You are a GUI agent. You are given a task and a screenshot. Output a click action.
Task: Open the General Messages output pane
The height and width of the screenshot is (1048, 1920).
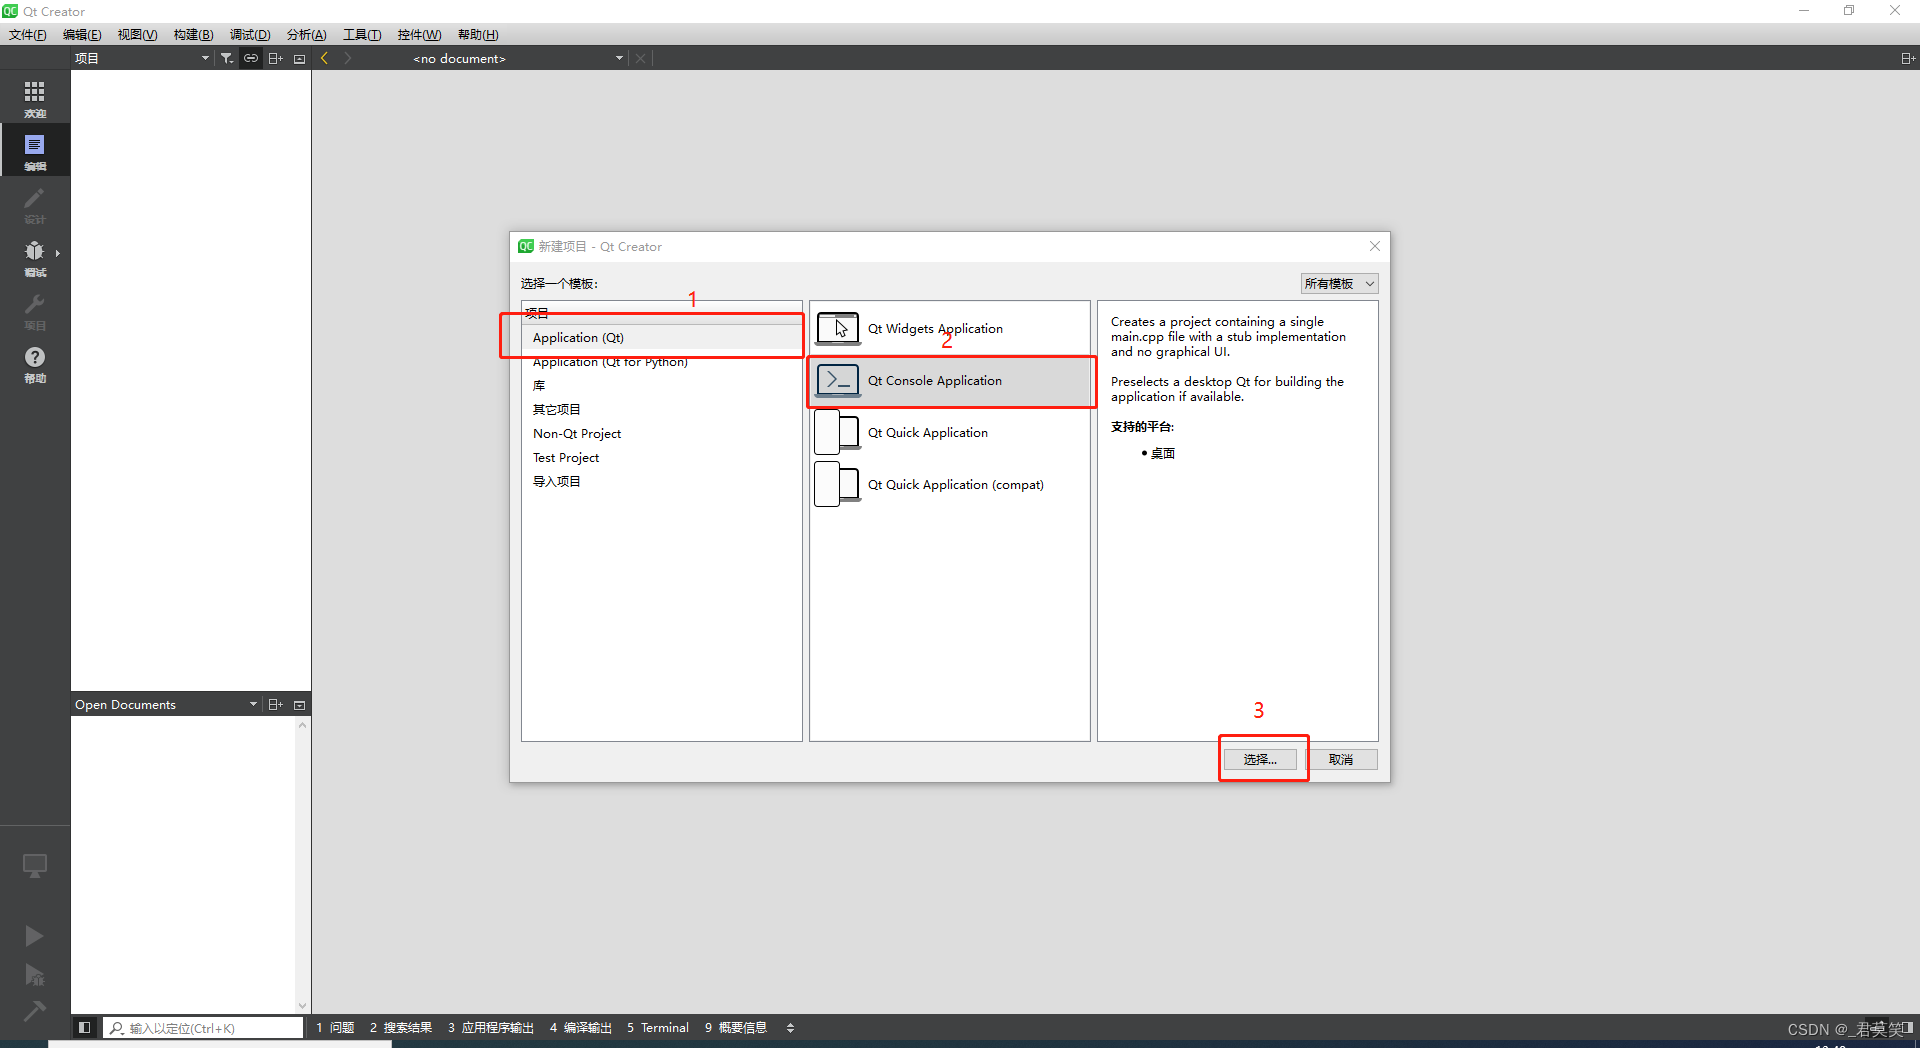(736, 1027)
